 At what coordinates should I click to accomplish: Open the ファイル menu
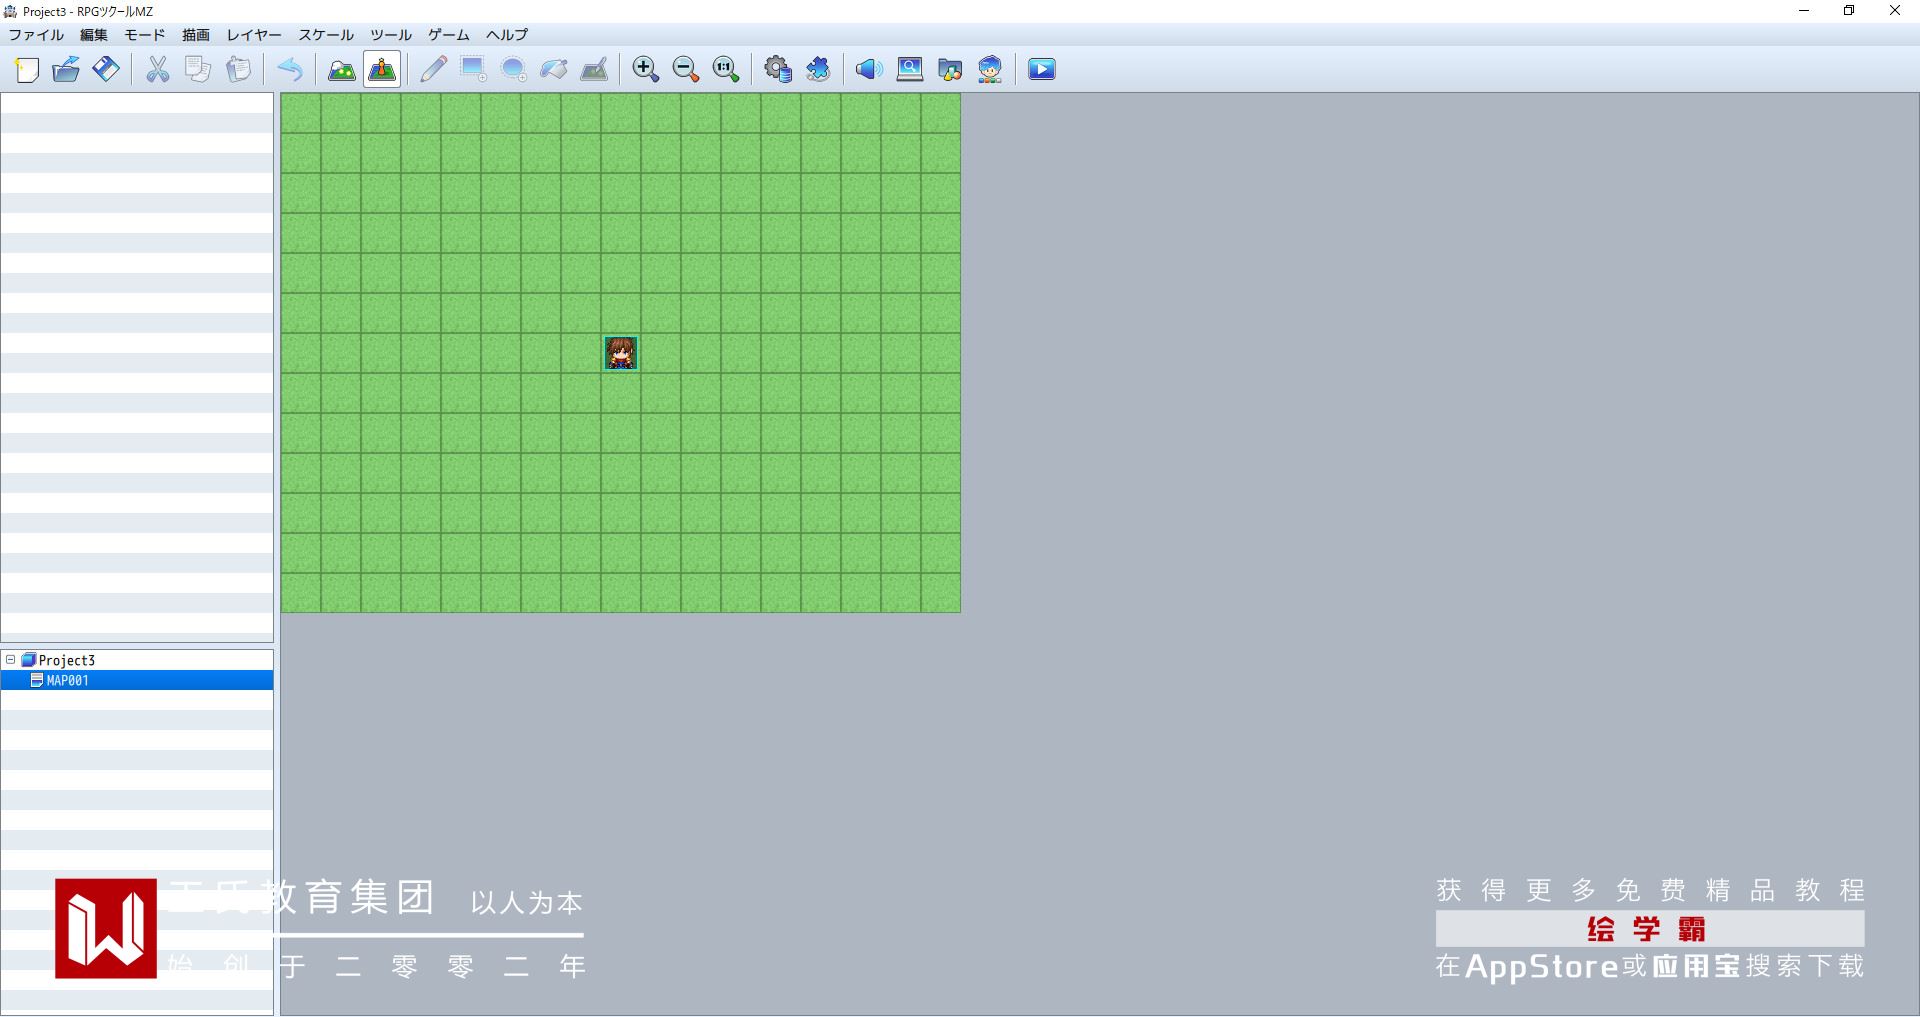point(36,35)
